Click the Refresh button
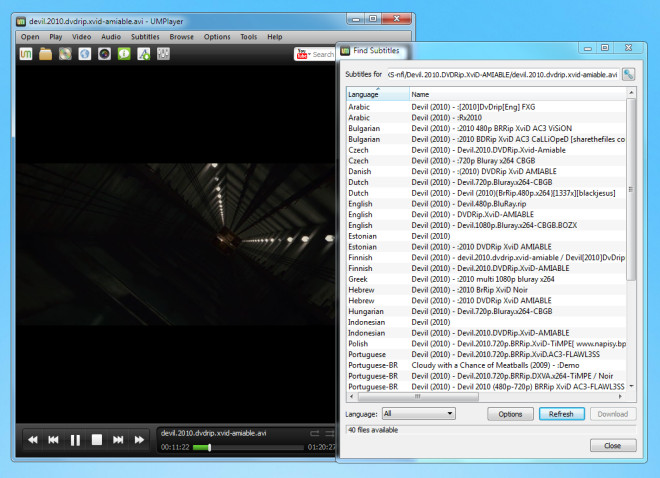660x478 pixels. 562,414
